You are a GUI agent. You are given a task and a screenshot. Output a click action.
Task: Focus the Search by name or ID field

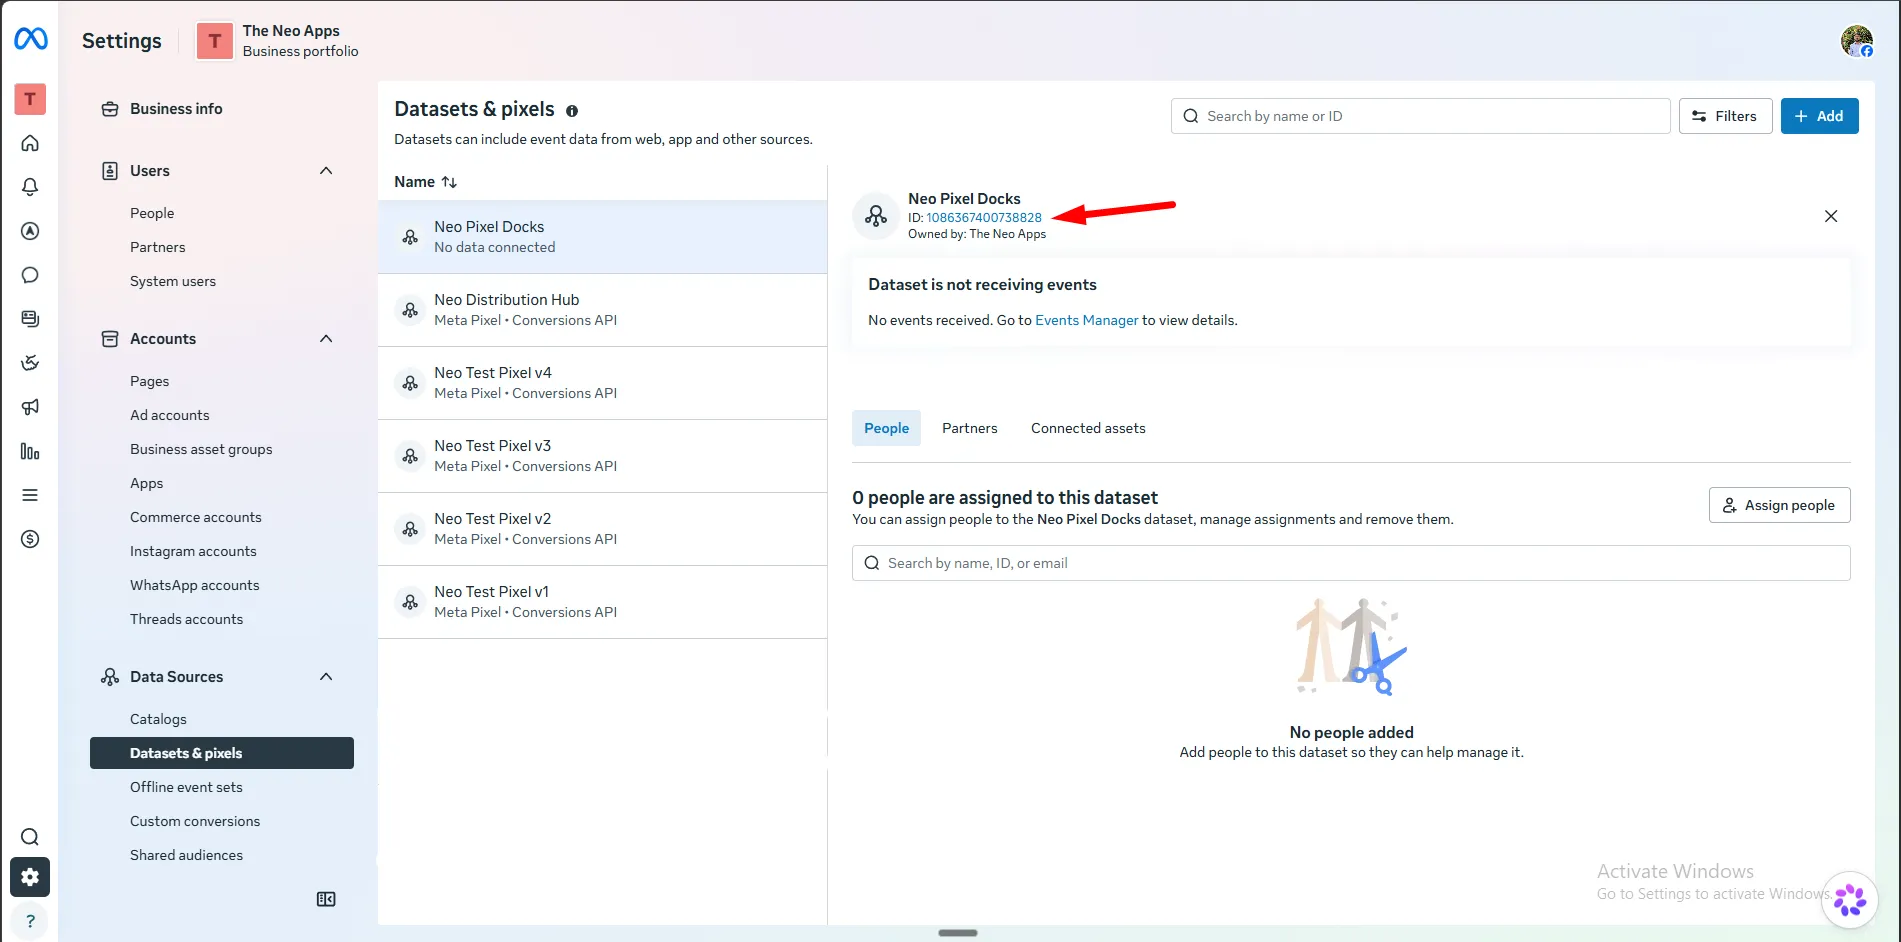(x=1420, y=116)
